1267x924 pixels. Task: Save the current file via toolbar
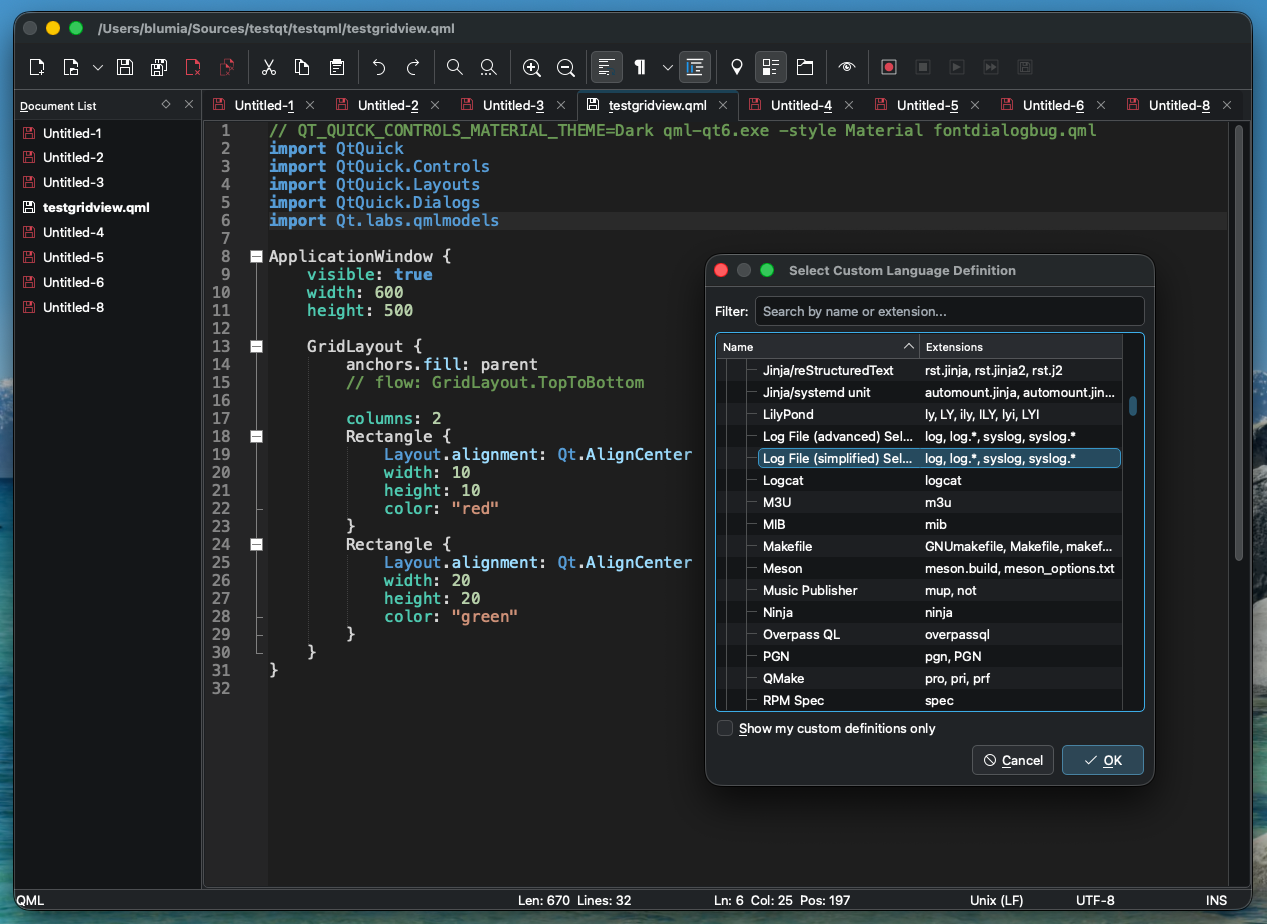tap(125, 67)
